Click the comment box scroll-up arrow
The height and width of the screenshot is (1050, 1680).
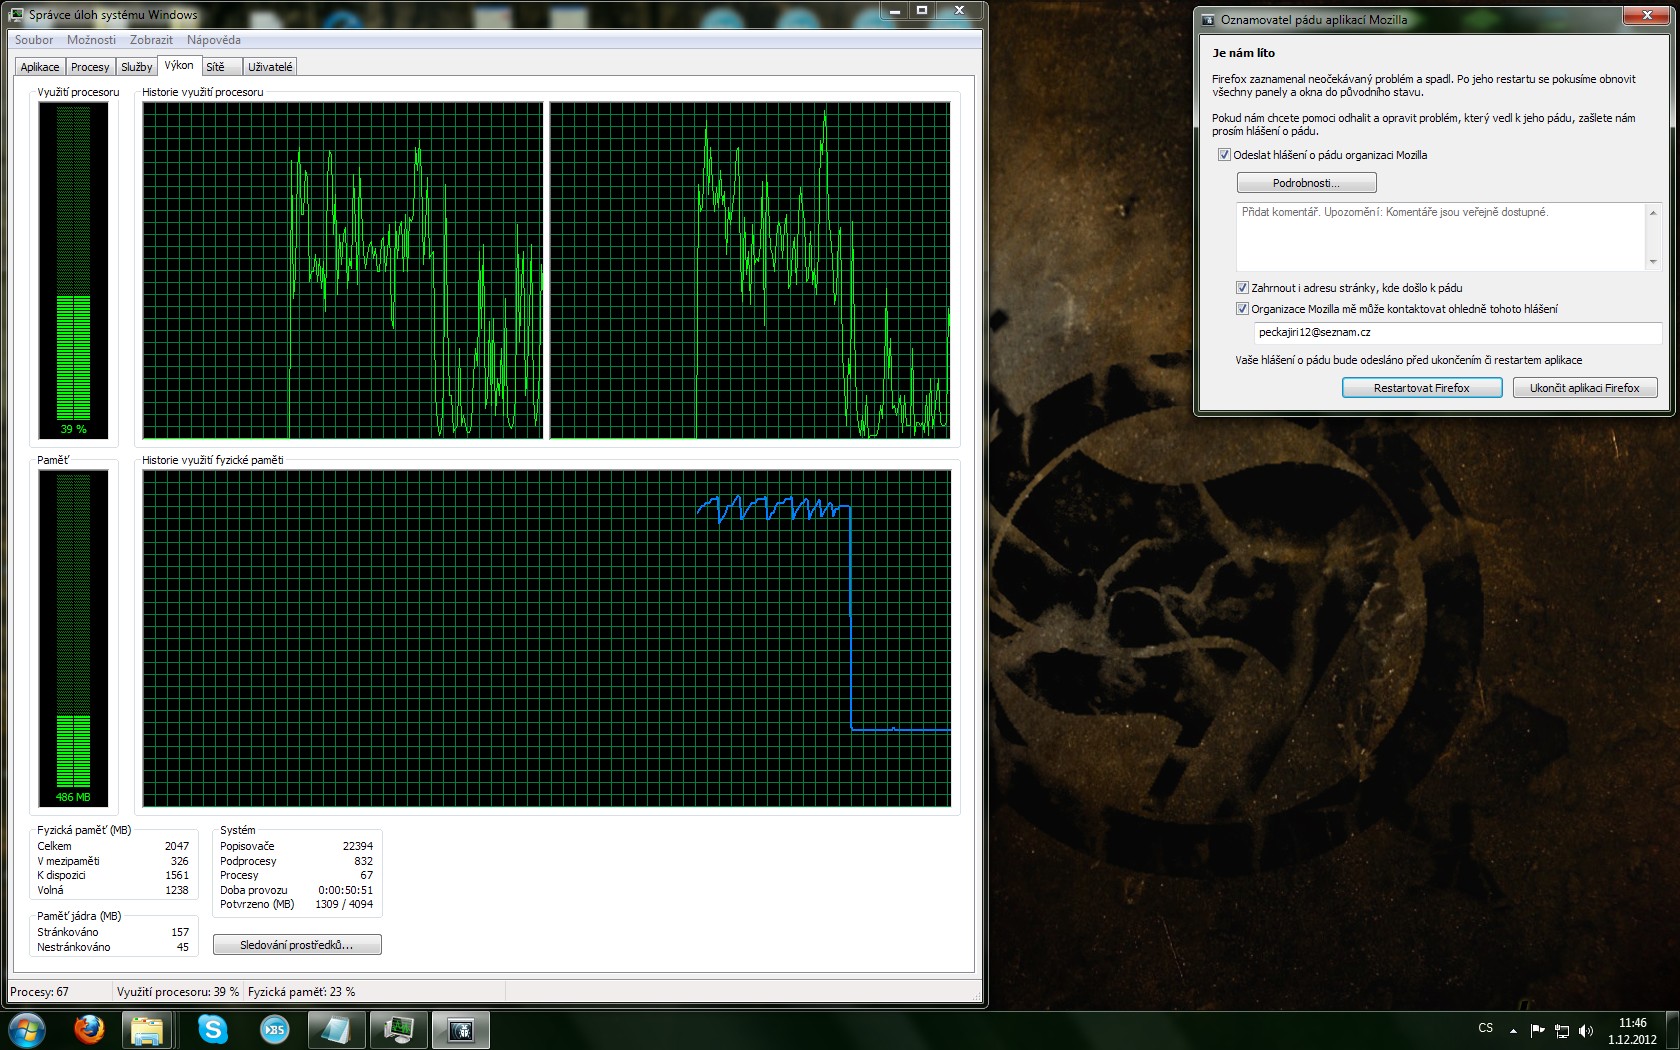1653,212
